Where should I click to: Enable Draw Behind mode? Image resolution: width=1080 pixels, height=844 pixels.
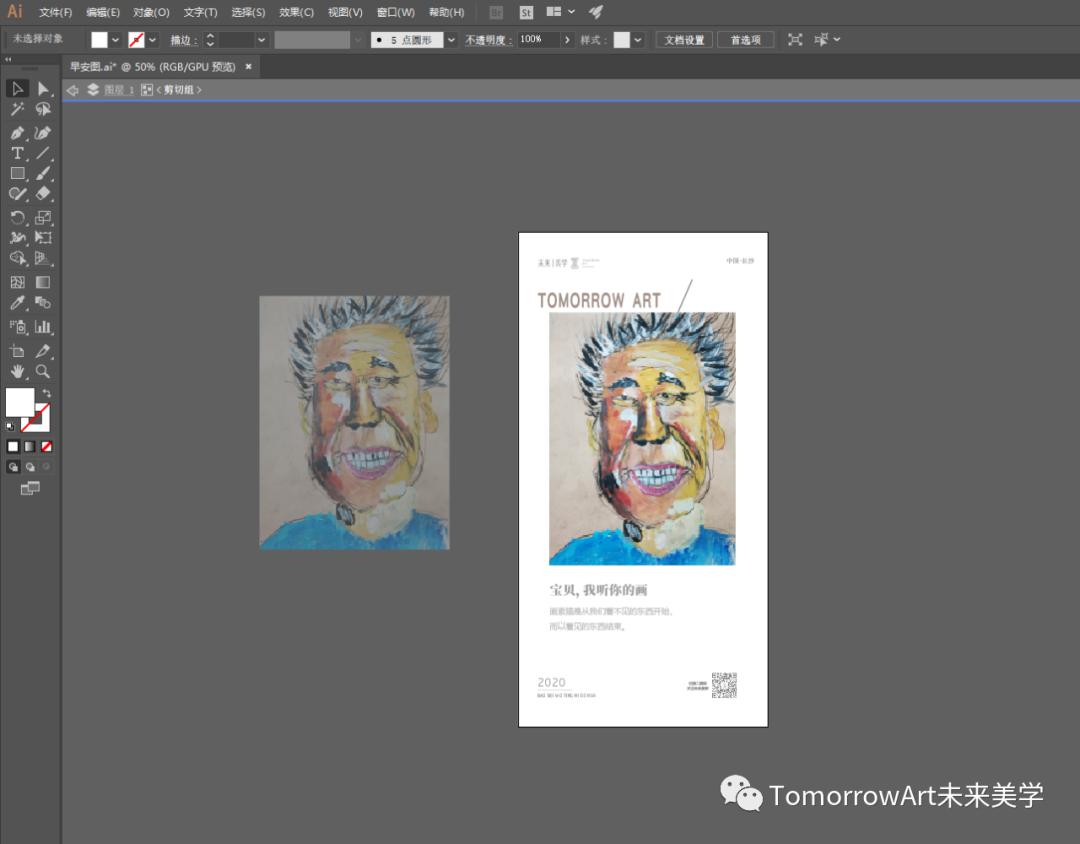[30, 466]
